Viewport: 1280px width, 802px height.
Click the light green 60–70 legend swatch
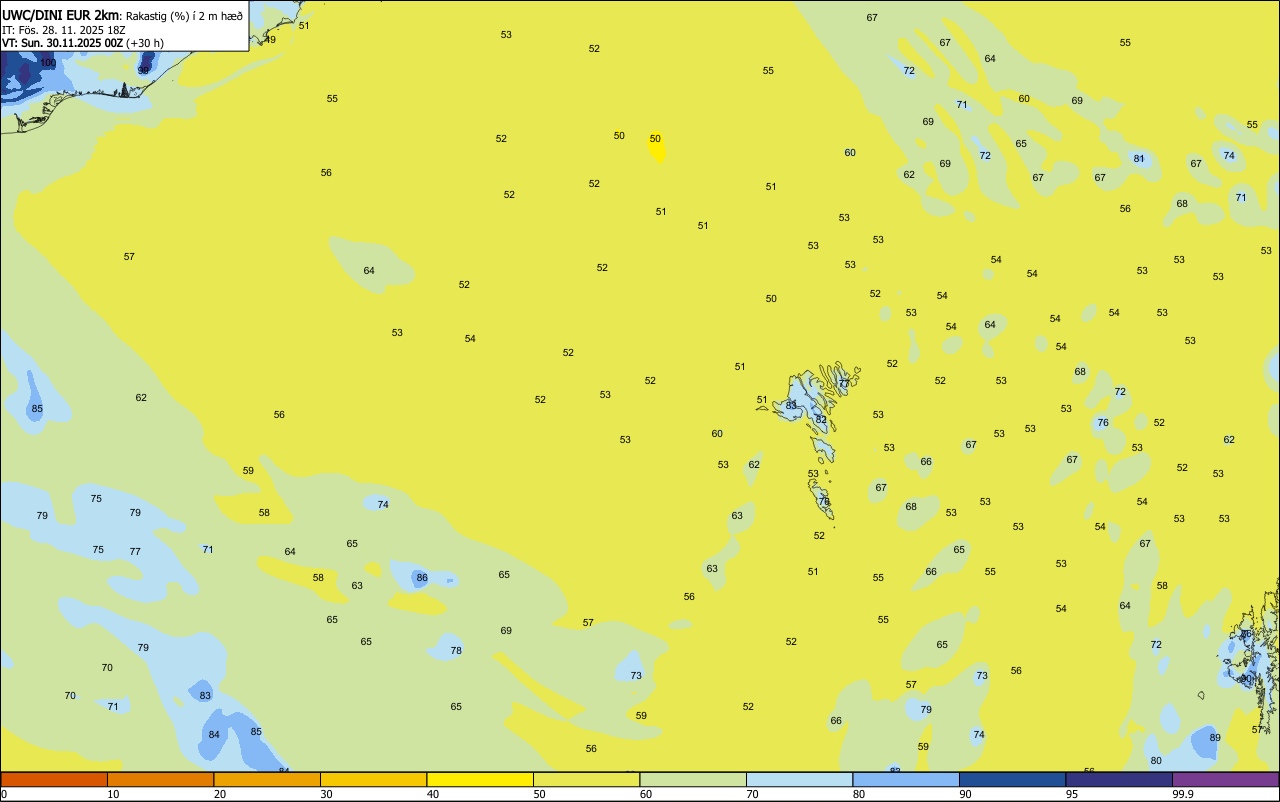click(x=693, y=779)
